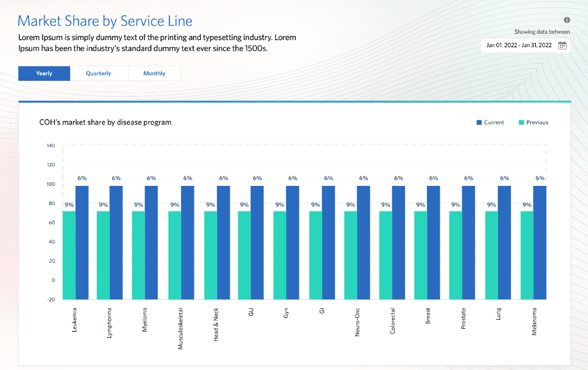The width and height of the screenshot is (588, 370).
Task: Click the Prostate current blue bar
Action: point(468,243)
